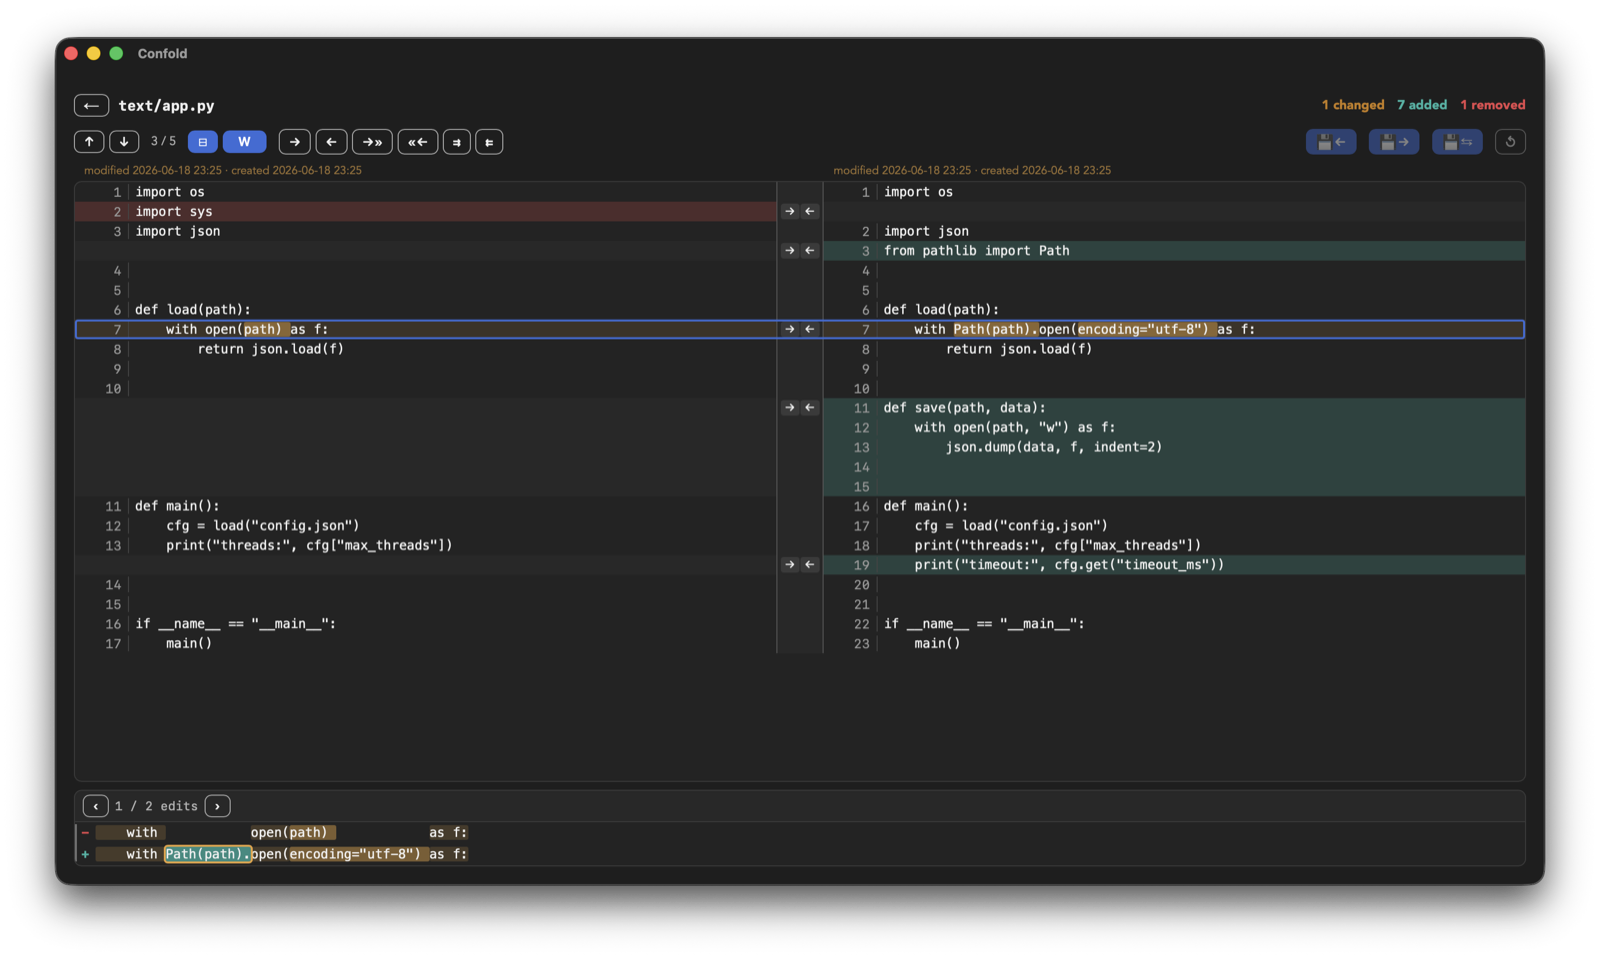1600x958 pixels.
Task: Click the double chevron with left-arrow button
Action: pyautogui.click(x=418, y=142)
